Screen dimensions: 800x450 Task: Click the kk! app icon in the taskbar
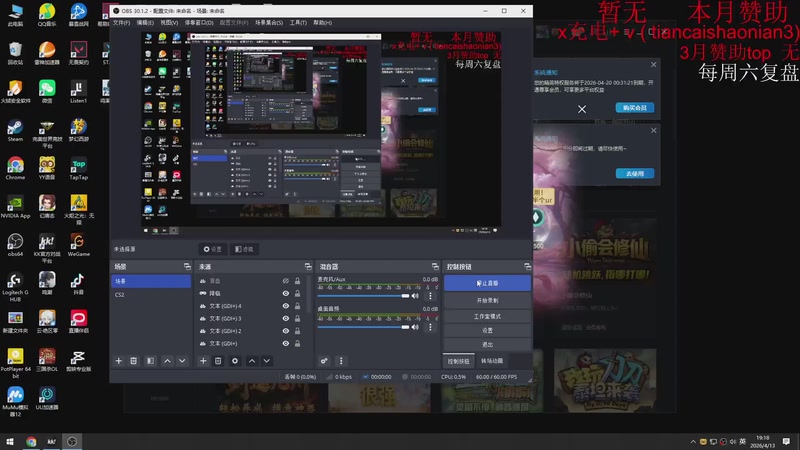(x=52, y=441)
